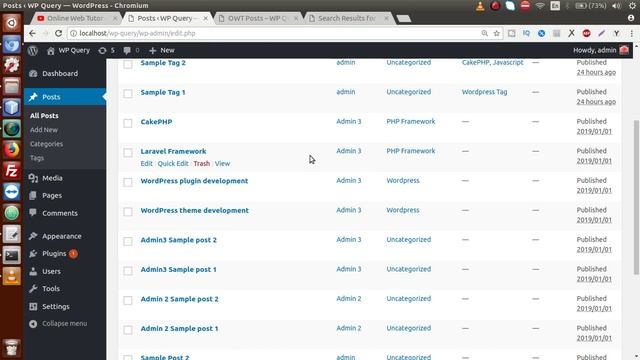
Task: Click the Settings sidebar icon
Action: (x=33, y=306)
